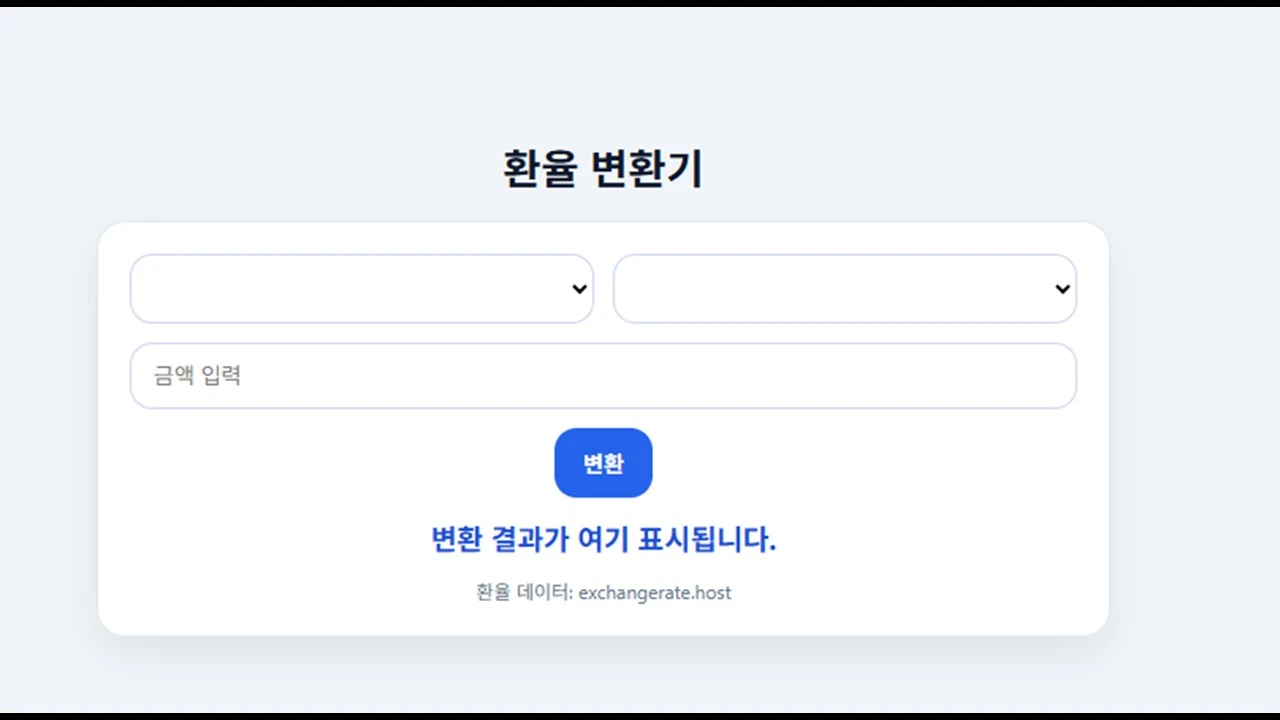This screenshot has width=1280, height=720.
Task: Click the 환율 변환기 page title
Action: 603,168
